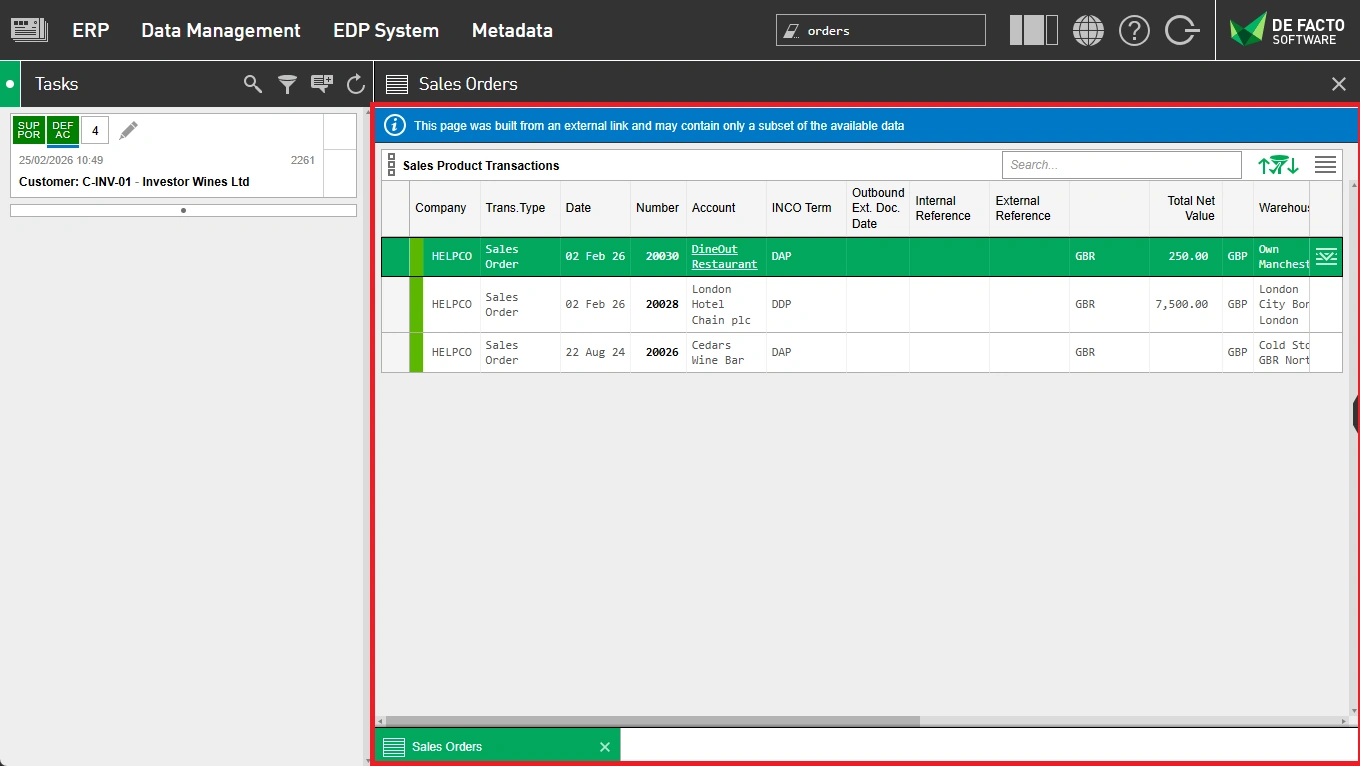1360x766 pixels.
Task: Open the DineOut Restaurant account link
Action: [724, 256]
